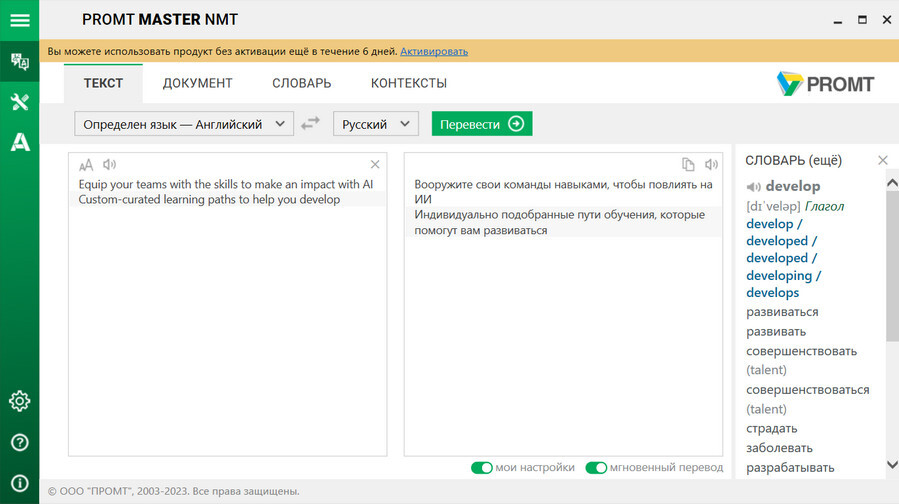The width and height of the screenshot is (899, 504).
Task: Switch to the КОНТЕКСТЫ tab
Action: [409, 83]
